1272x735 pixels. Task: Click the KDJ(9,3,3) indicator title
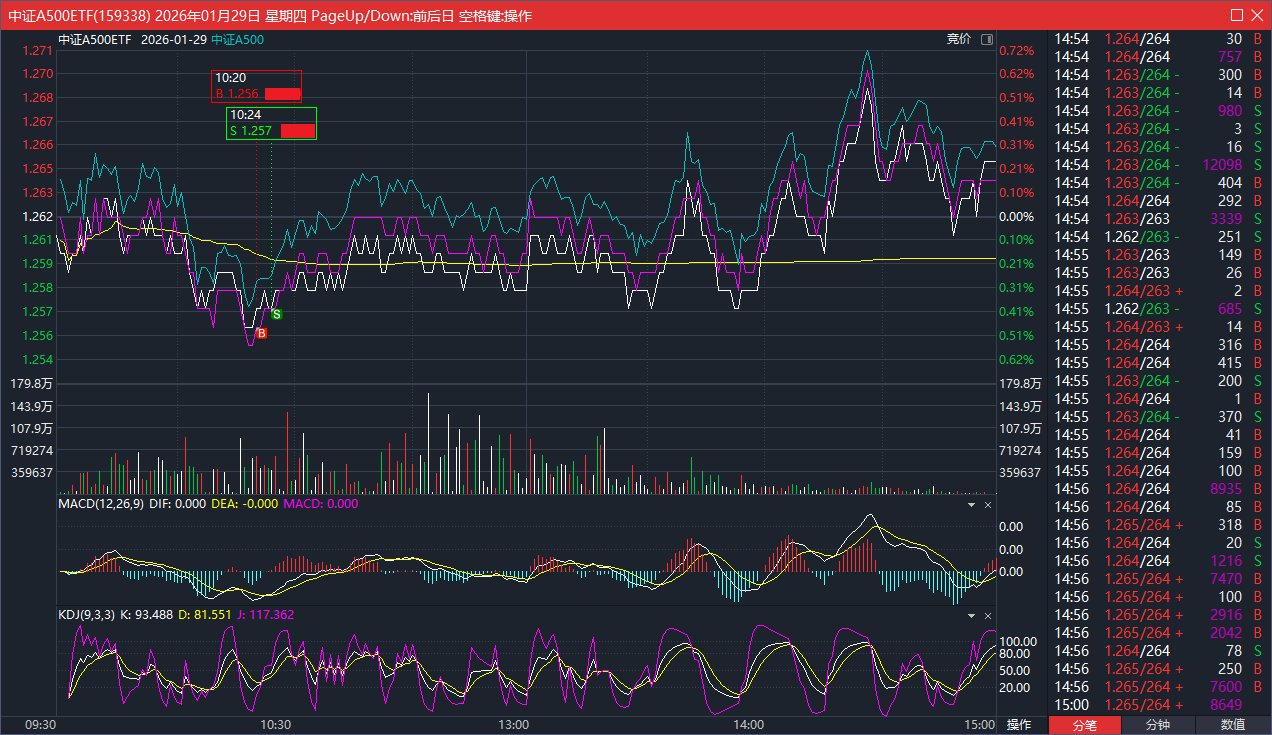pyautogui.click(x=86, y=615)
